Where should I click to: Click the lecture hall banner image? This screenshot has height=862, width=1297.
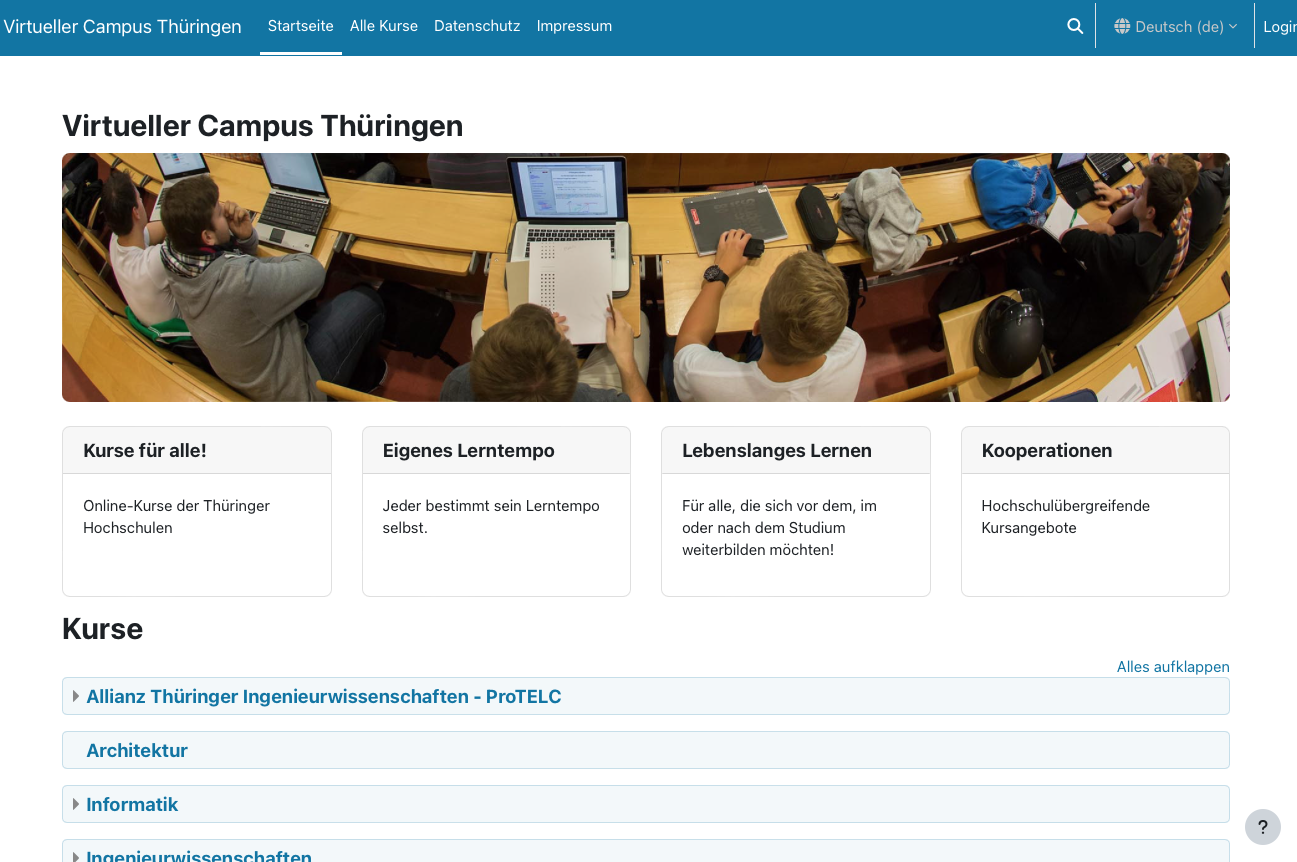click(x=645, y=277)
